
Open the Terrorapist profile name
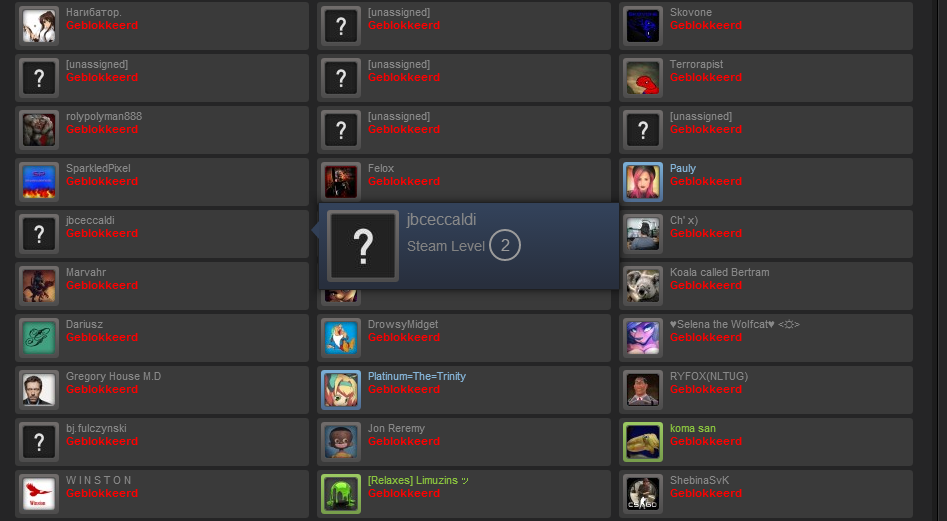pyautogui.click(x=696, y=64)
